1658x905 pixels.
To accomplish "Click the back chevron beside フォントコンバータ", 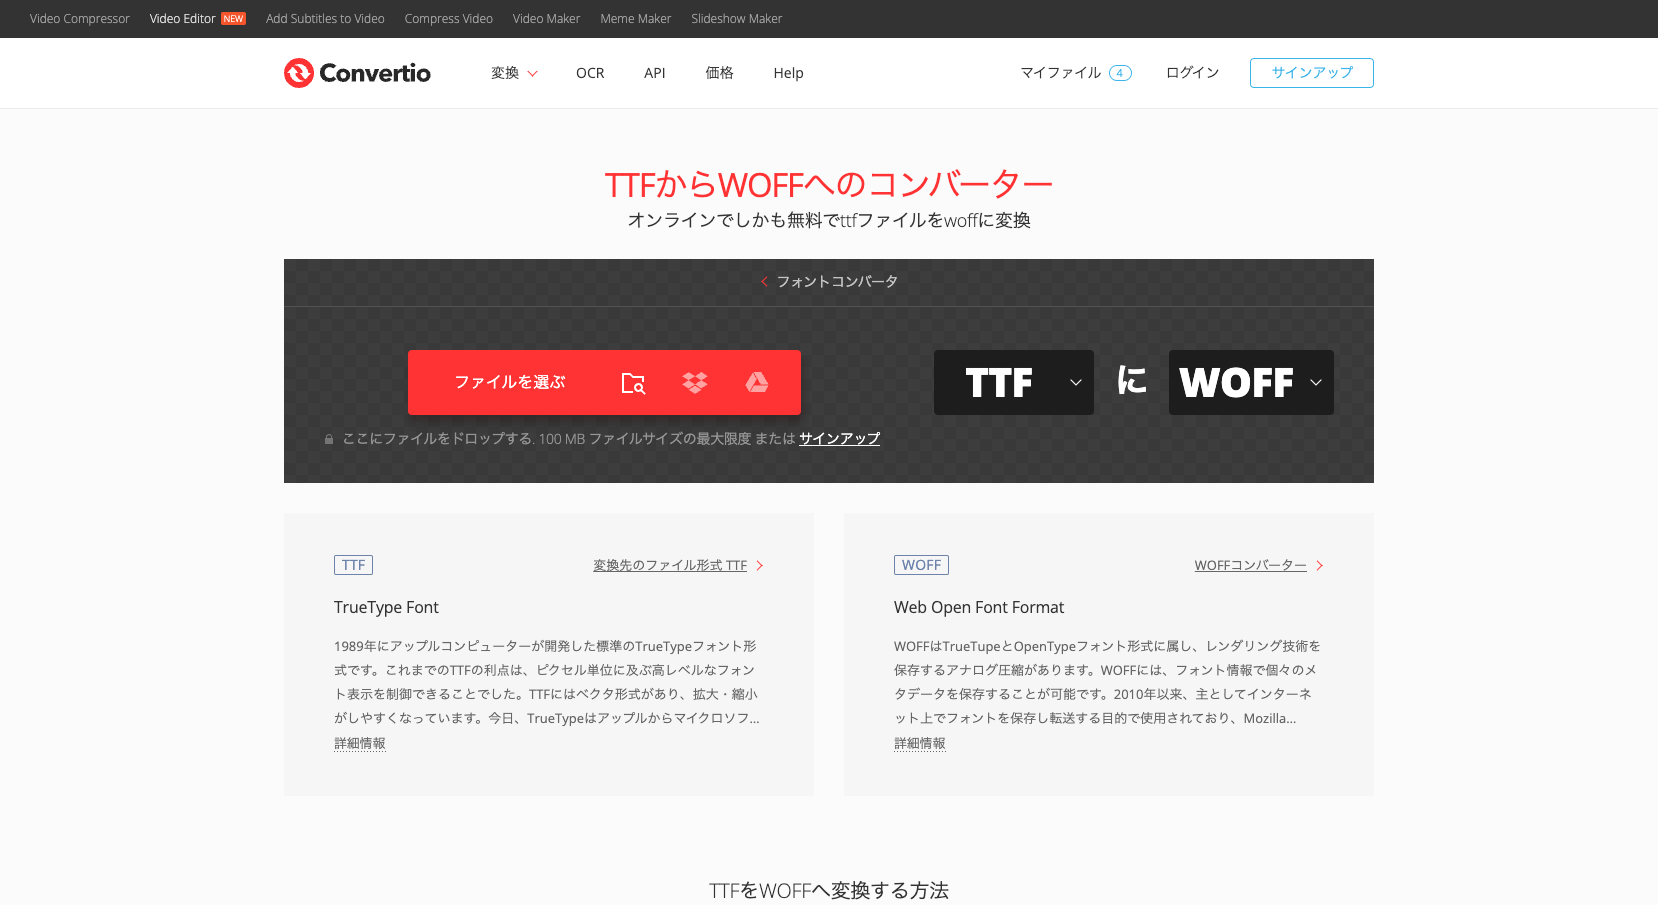I will pyautogui.click(x=764, y=282).
